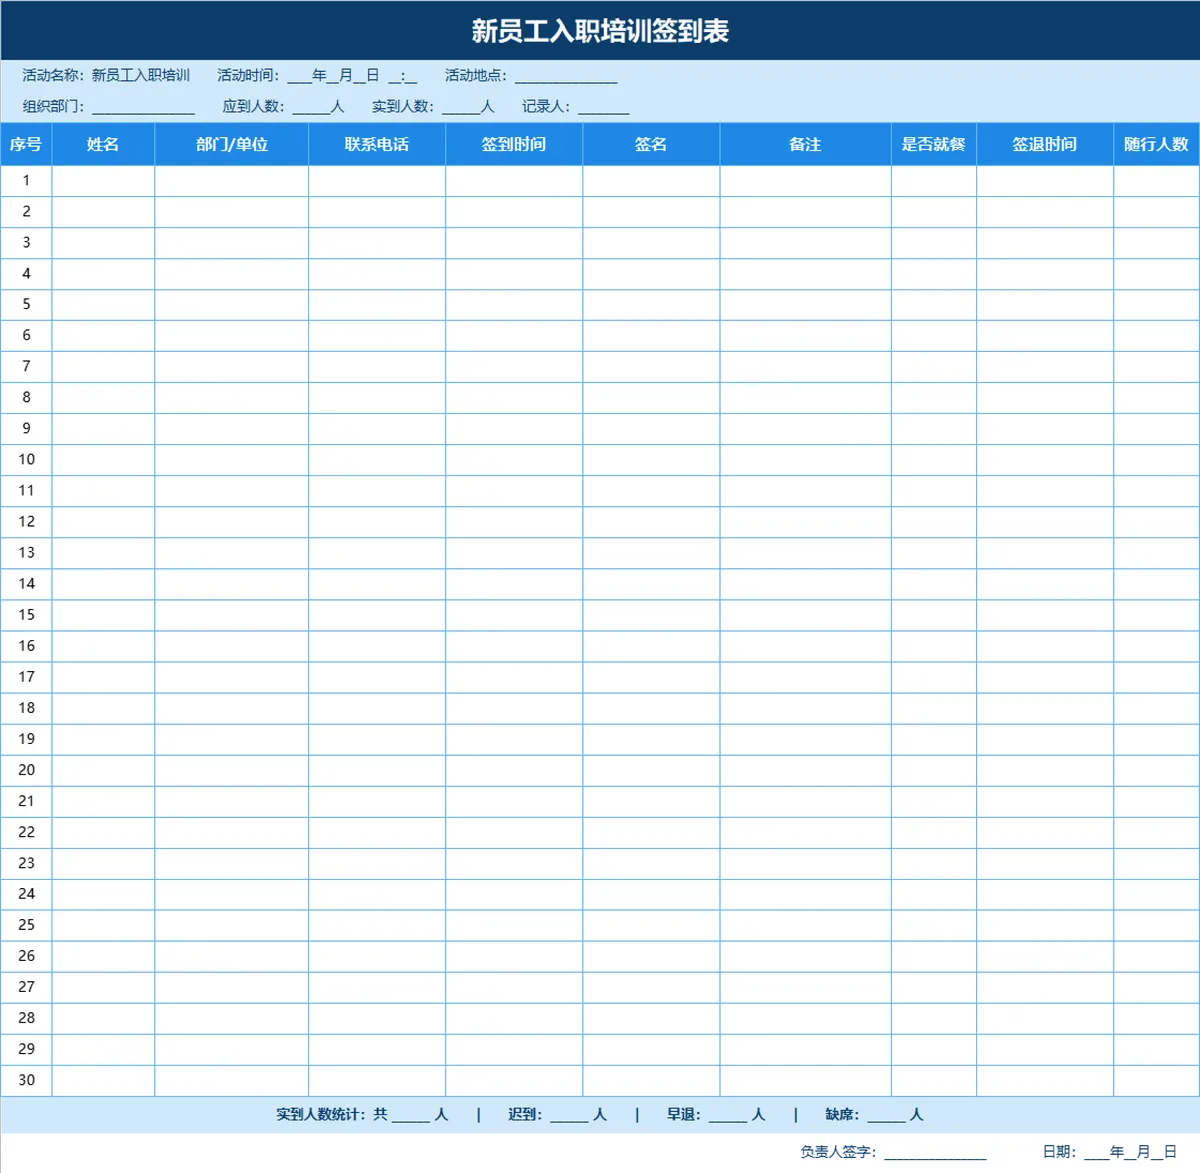Screen dimensions: 1200x1173
Task: Click the 实到人数统计 total blank
Action: (411, 1115)
